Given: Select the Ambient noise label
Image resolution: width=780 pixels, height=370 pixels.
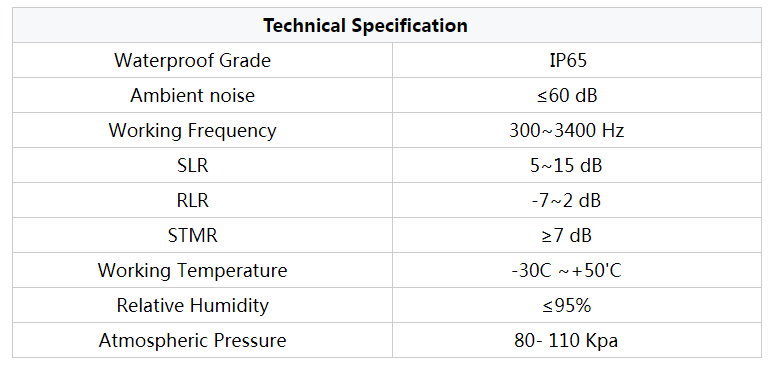Looking at the screenshot, I should 193,95.
